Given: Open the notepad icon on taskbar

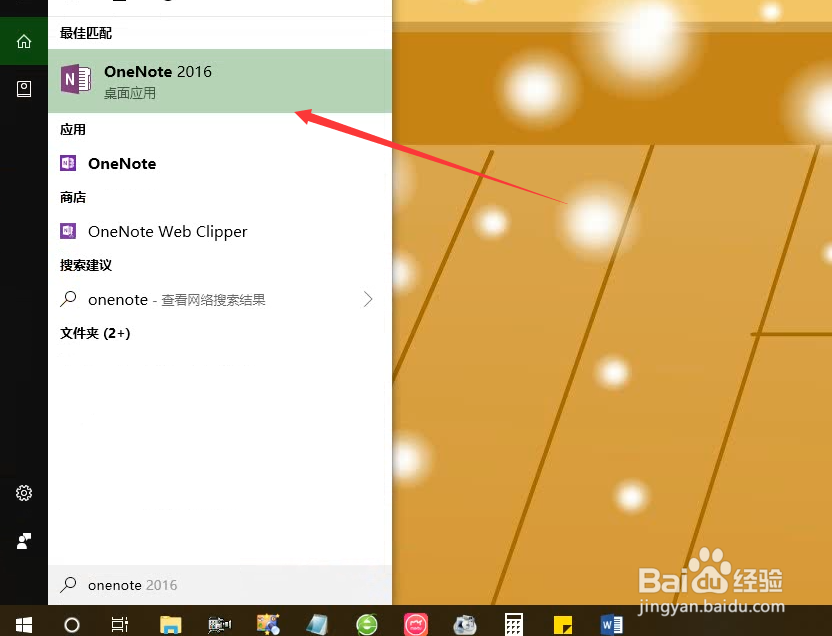Looking at the screenshot, I should click(x=317, y=625).
